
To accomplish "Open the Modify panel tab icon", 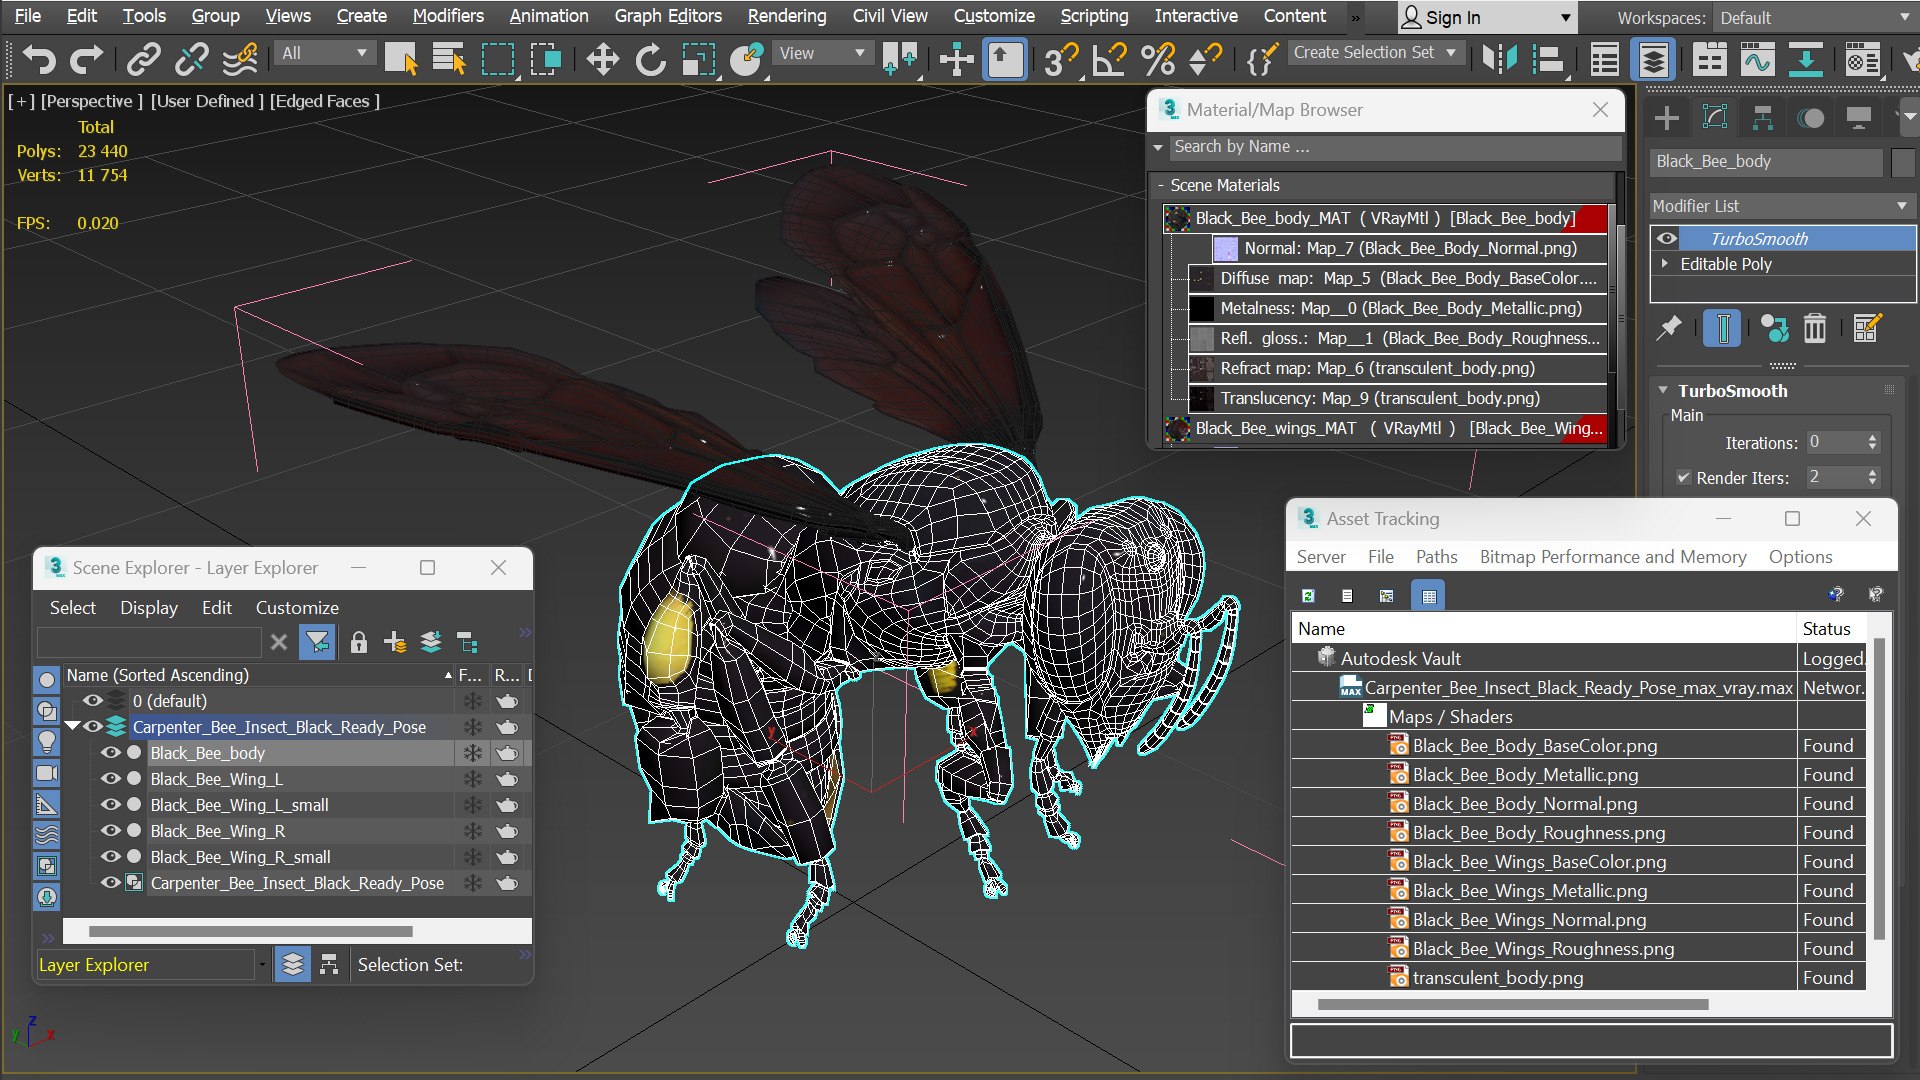I will 1715,118.
